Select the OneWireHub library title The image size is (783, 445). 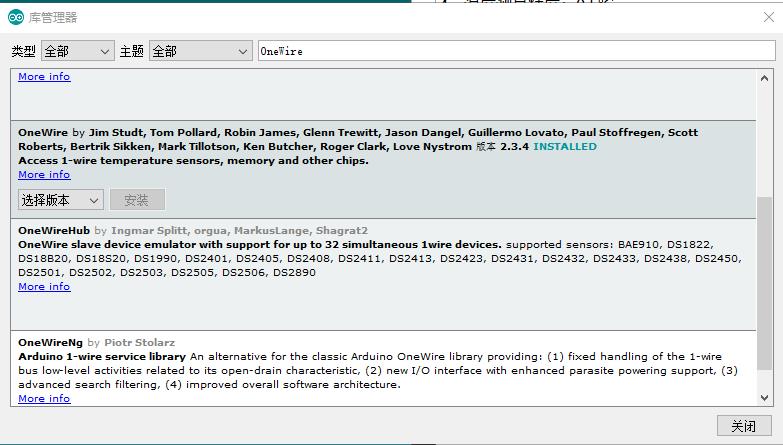[54, 230]
